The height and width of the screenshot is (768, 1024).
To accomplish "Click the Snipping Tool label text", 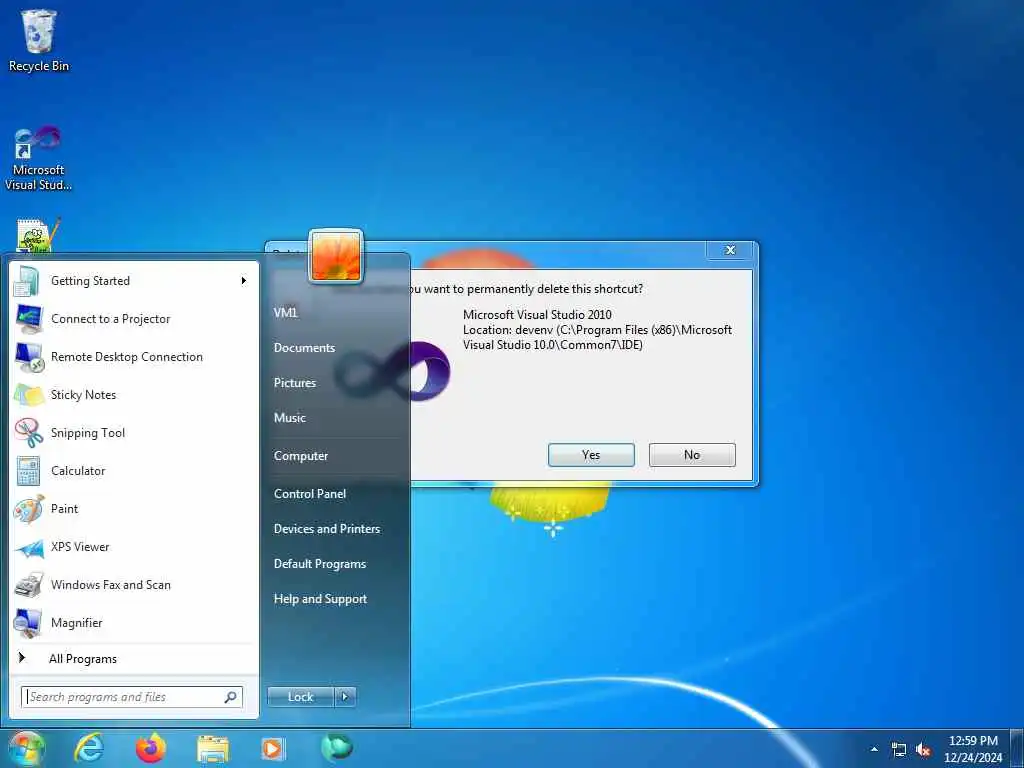I will 88,433.
